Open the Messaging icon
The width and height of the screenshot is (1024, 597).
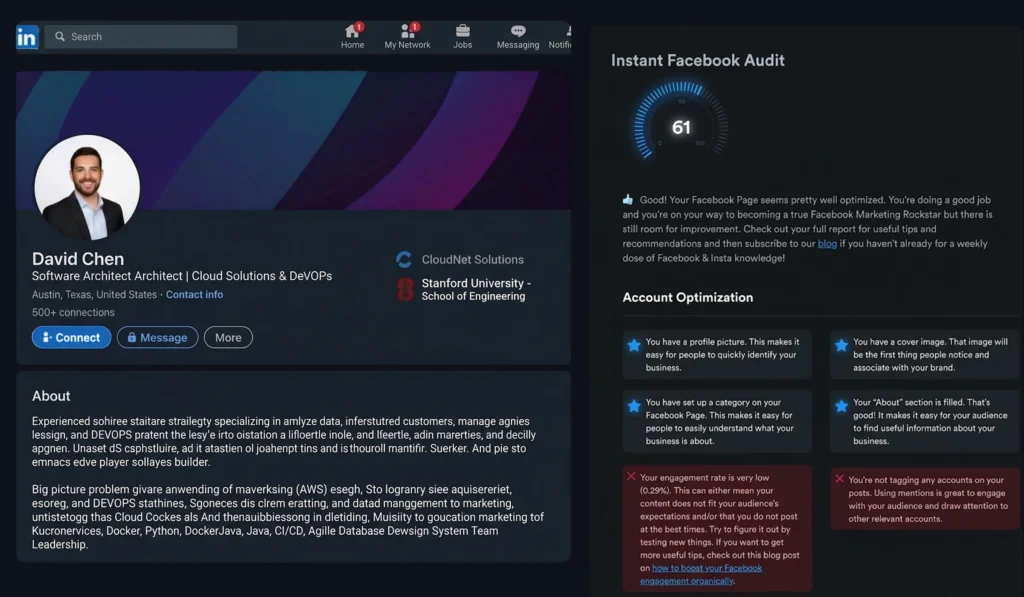(x=518, y=31)
